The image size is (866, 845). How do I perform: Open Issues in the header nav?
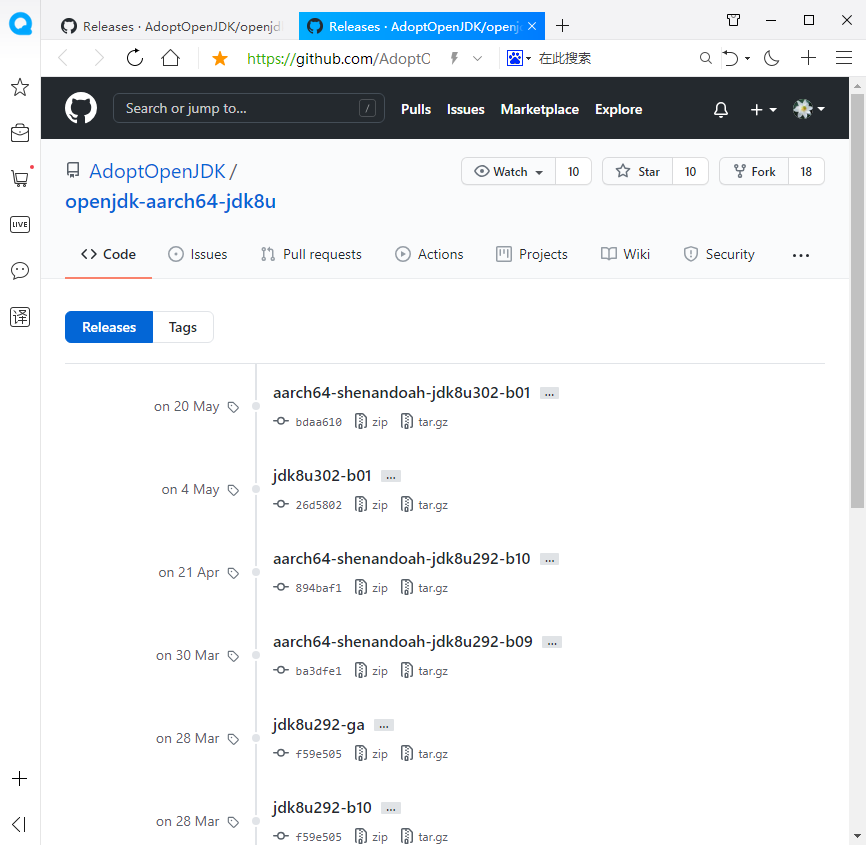pyautogui.click(x=465, y=109)
